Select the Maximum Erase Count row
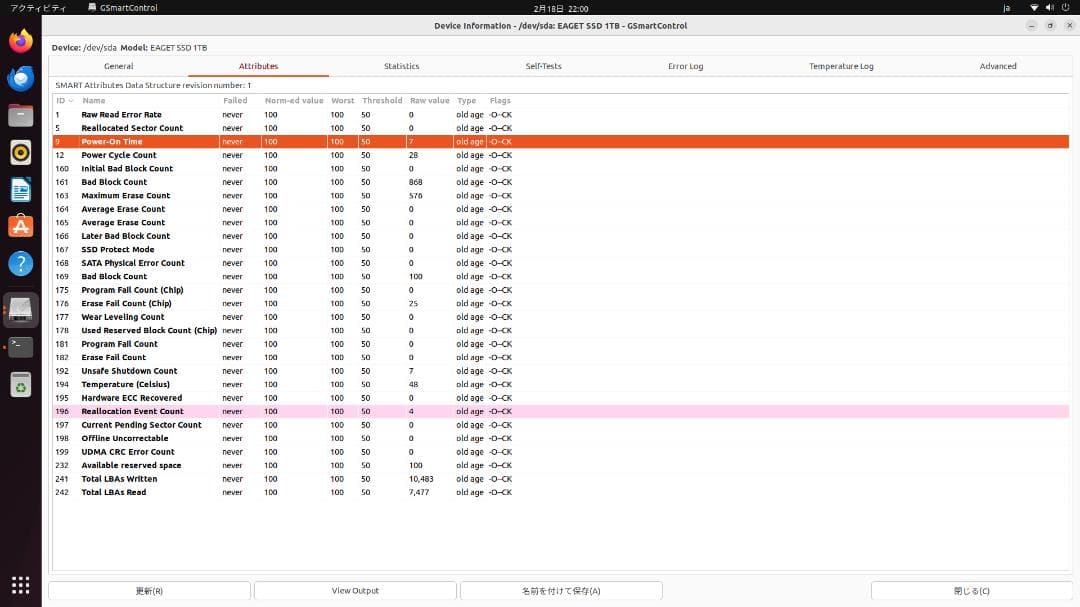 click(x=561, y=196)
